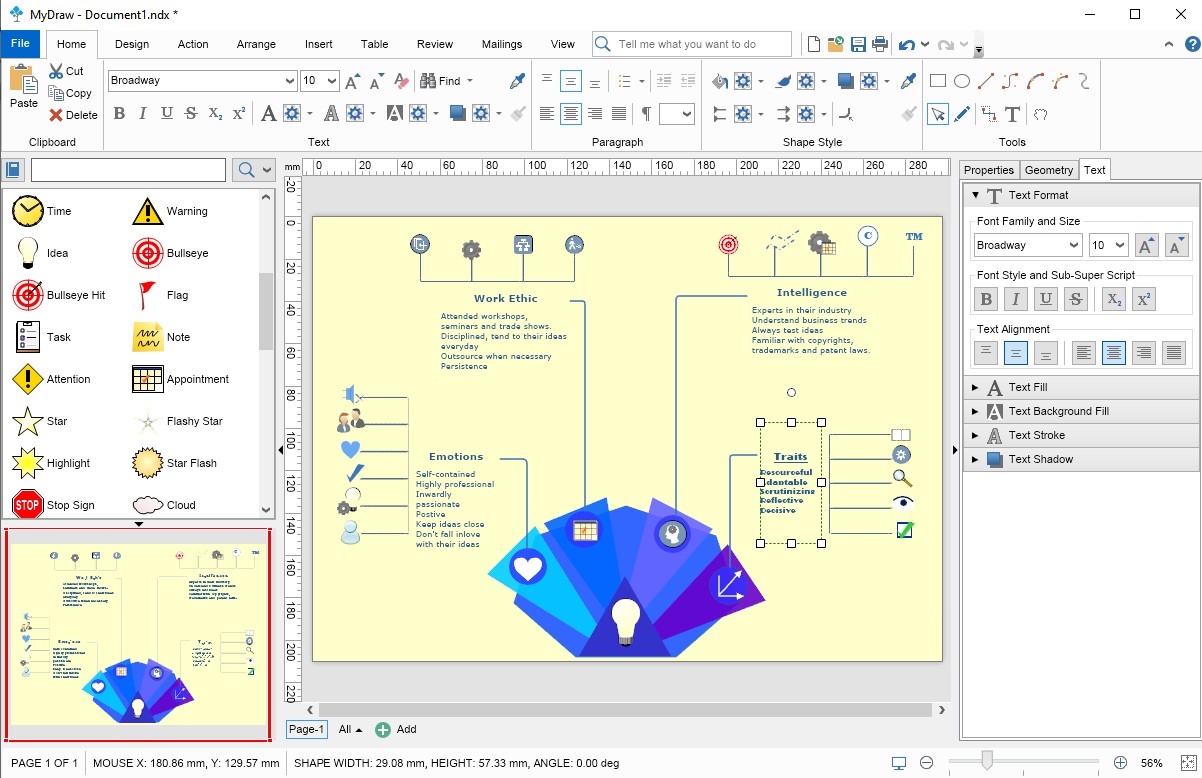
Task: Open the File menu
Action: tap(20, 44)
